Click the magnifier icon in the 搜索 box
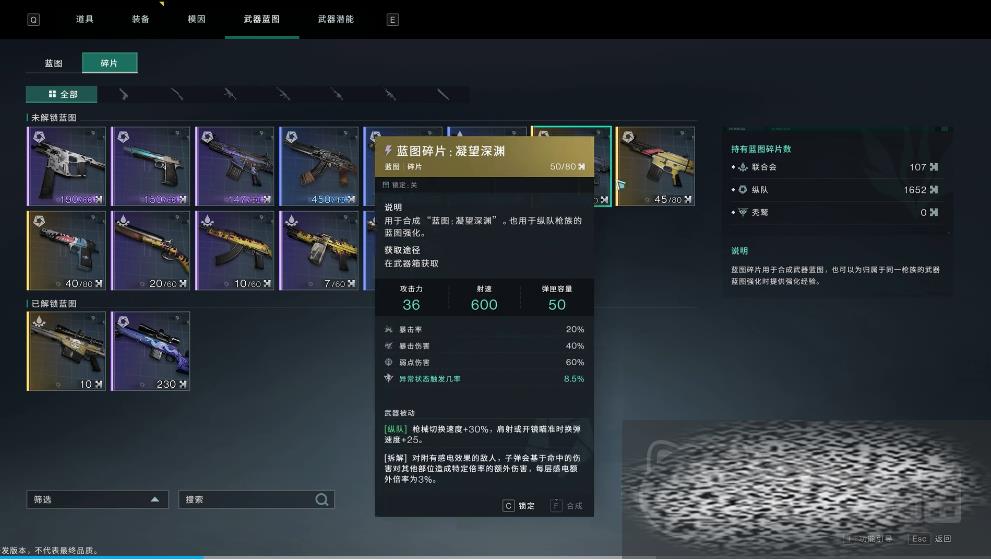The height and width of the screenshot is (560, 991). pyautogui.click(x=322, y=499)
